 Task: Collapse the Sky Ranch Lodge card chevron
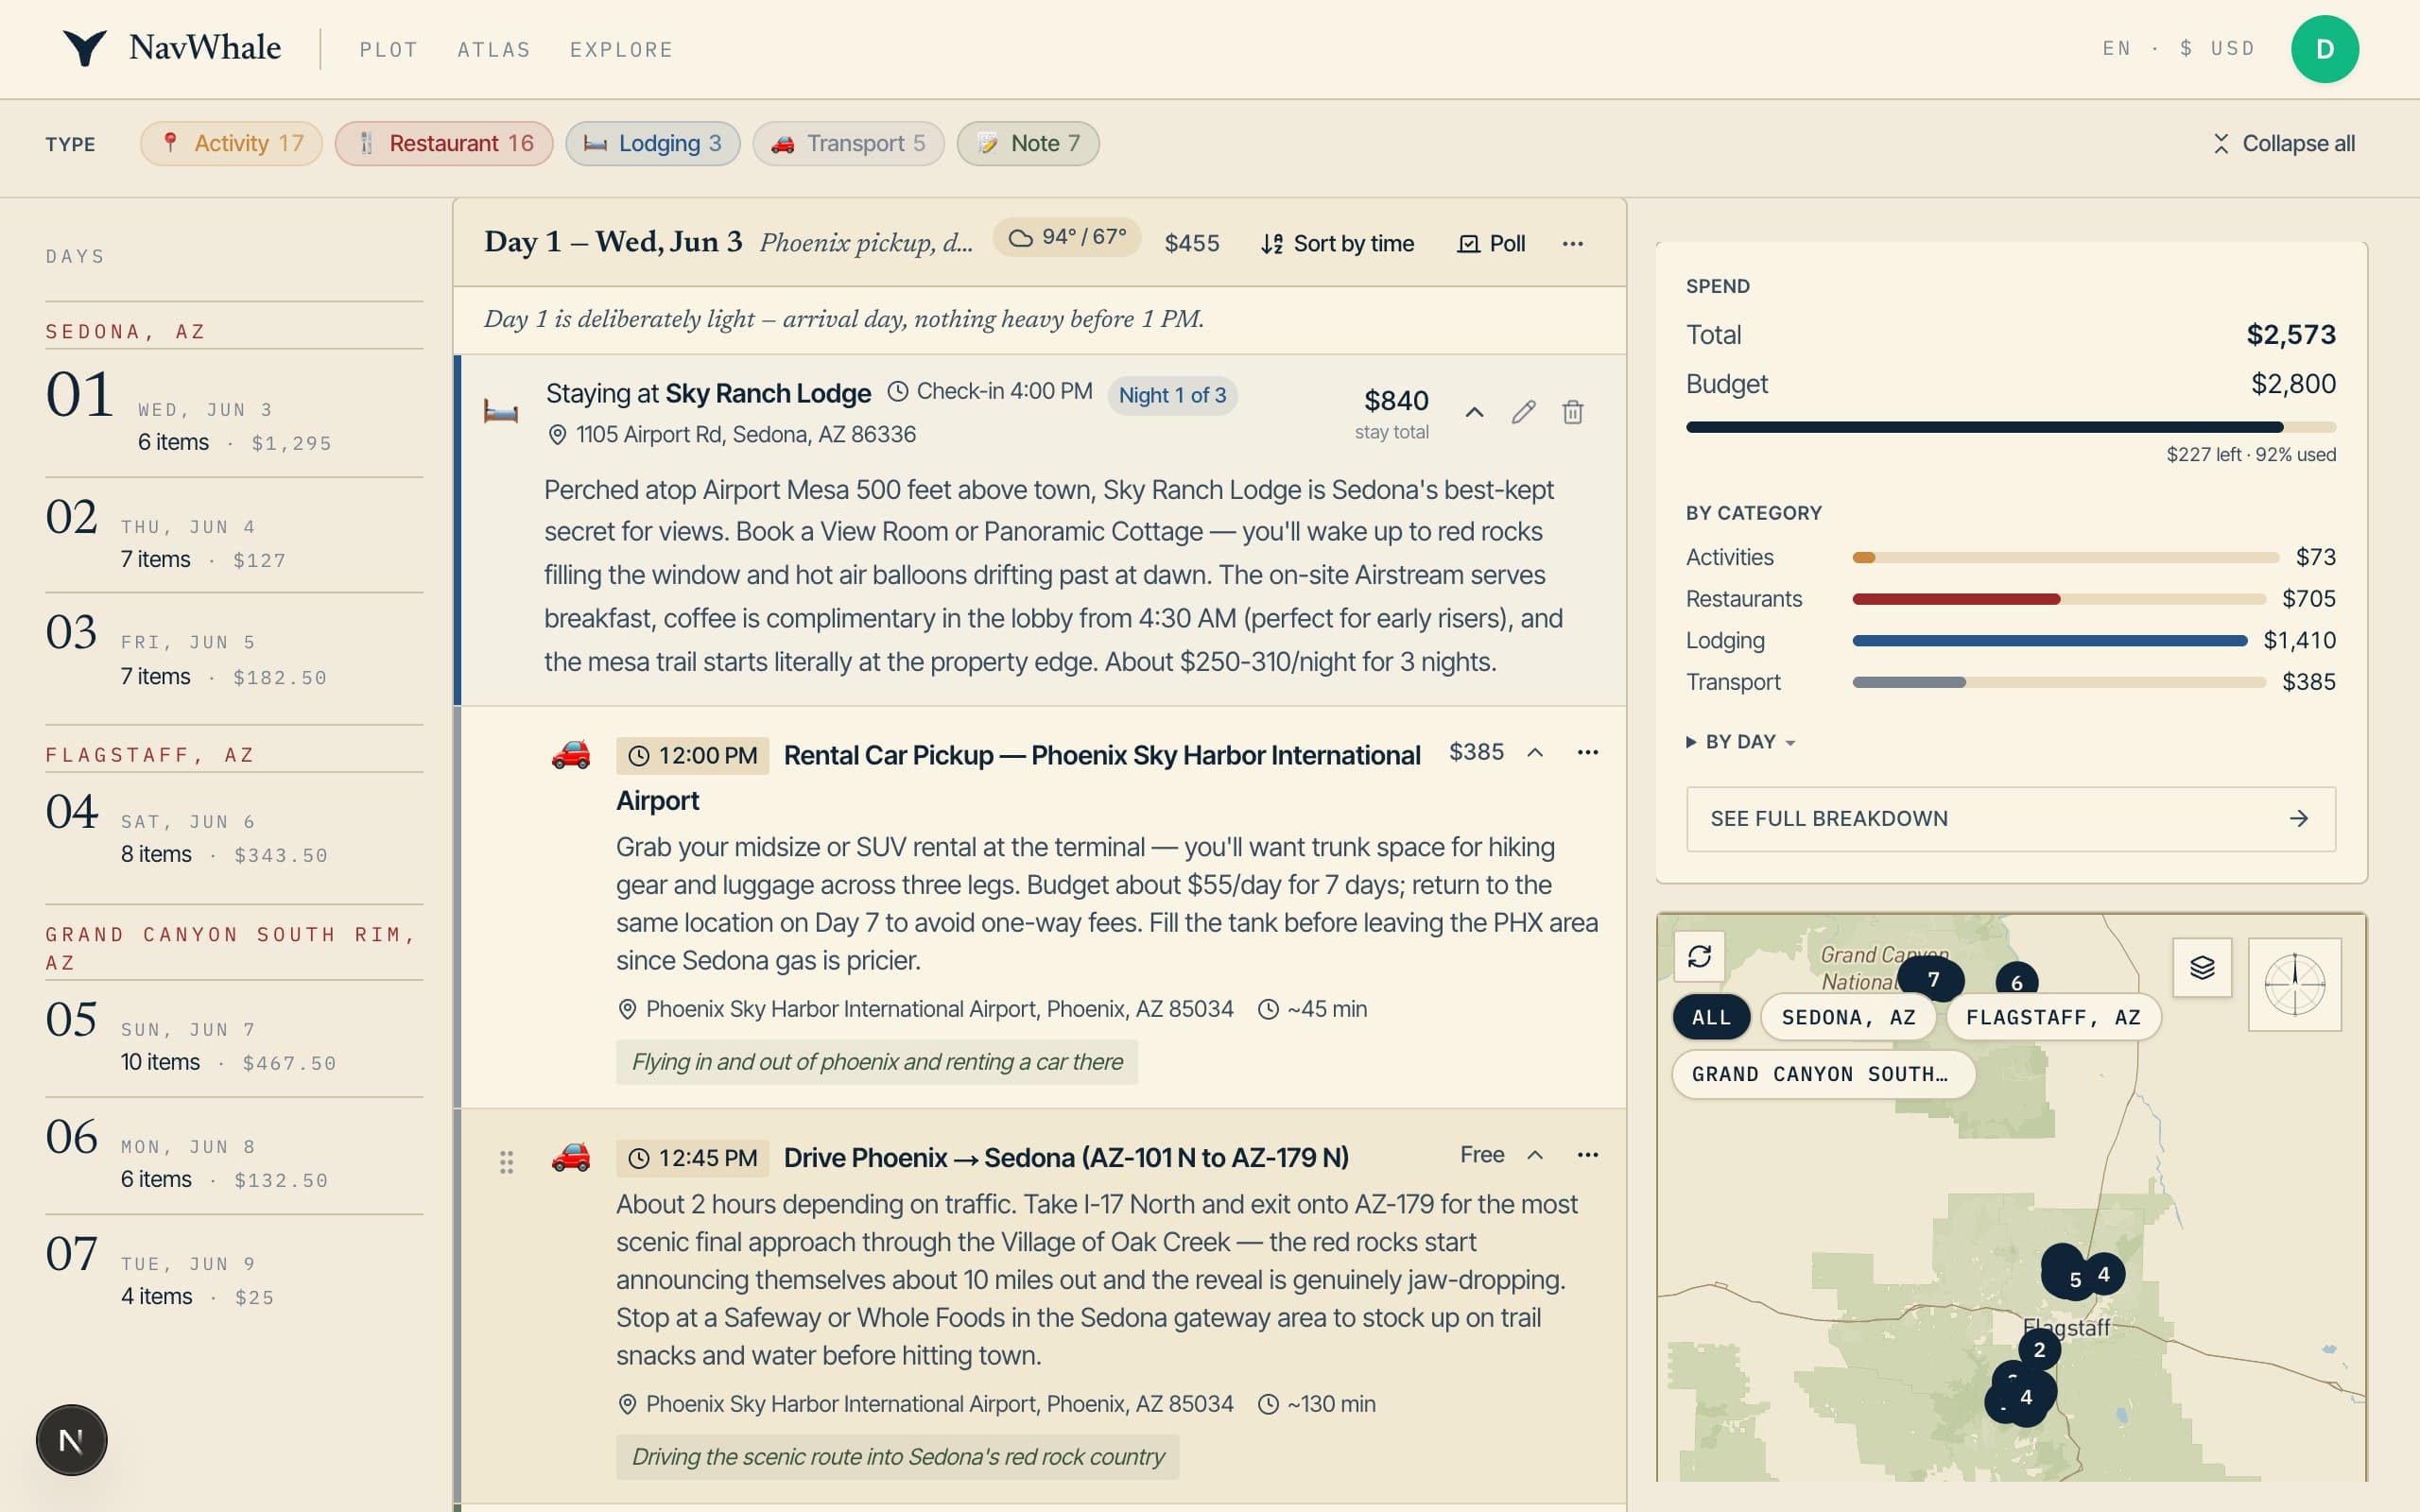point(1474,412)
